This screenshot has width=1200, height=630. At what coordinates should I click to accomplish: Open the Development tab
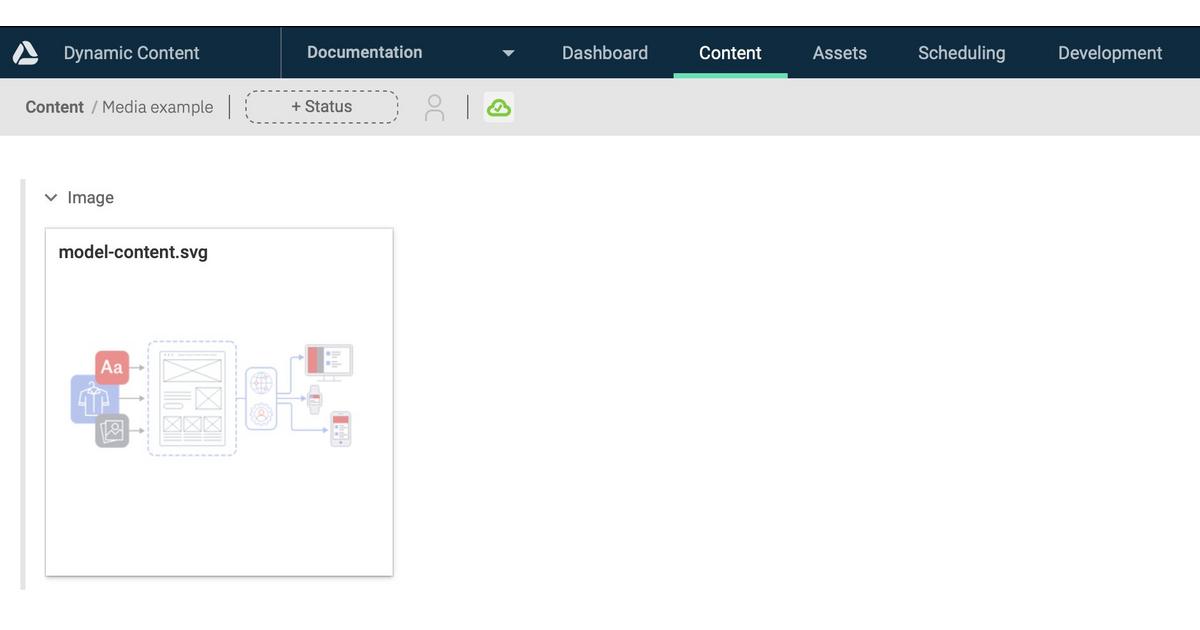[1110, 53]
